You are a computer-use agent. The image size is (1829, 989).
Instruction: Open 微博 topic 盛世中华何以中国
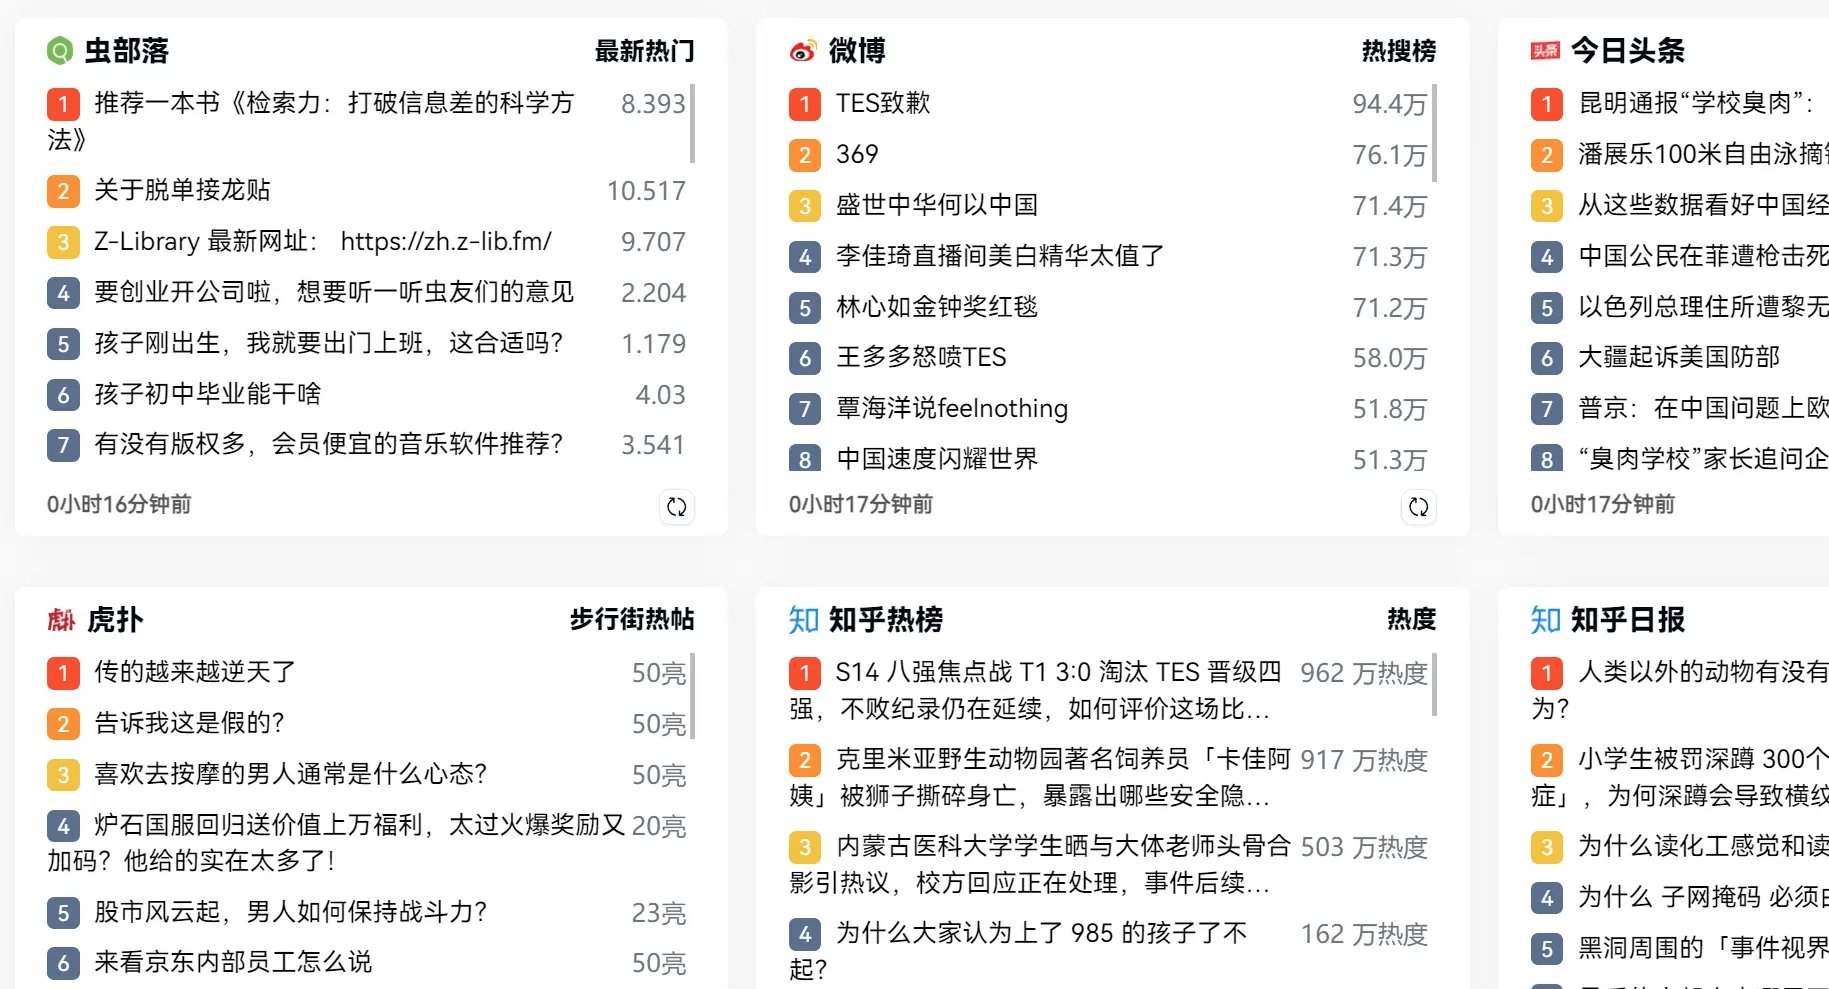click(937, 205)
